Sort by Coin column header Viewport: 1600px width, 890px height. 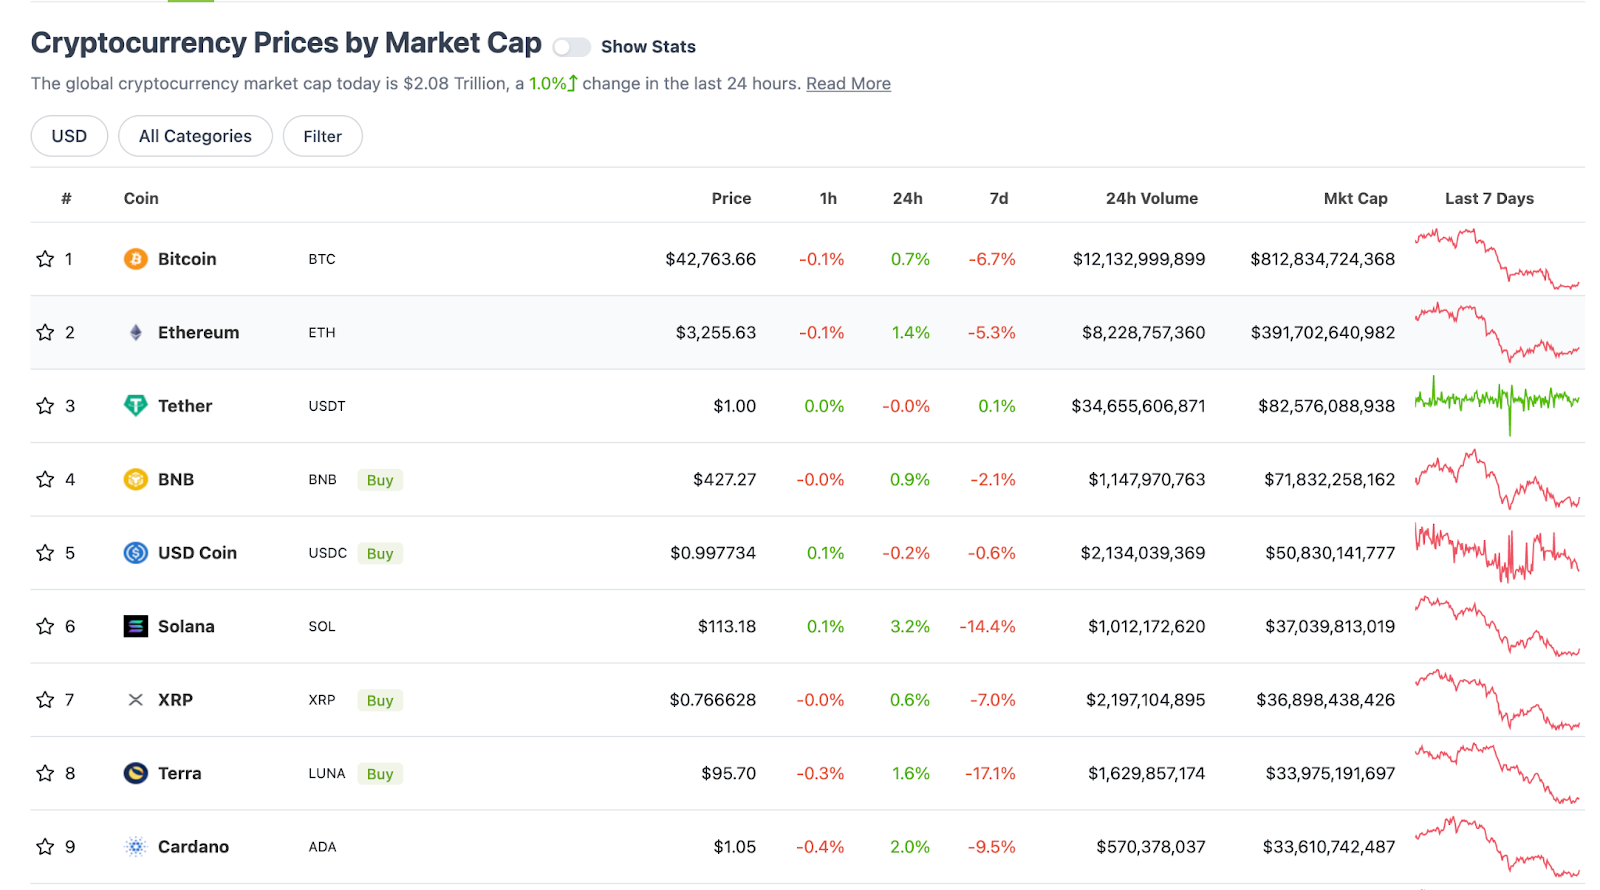pos(141,198)
